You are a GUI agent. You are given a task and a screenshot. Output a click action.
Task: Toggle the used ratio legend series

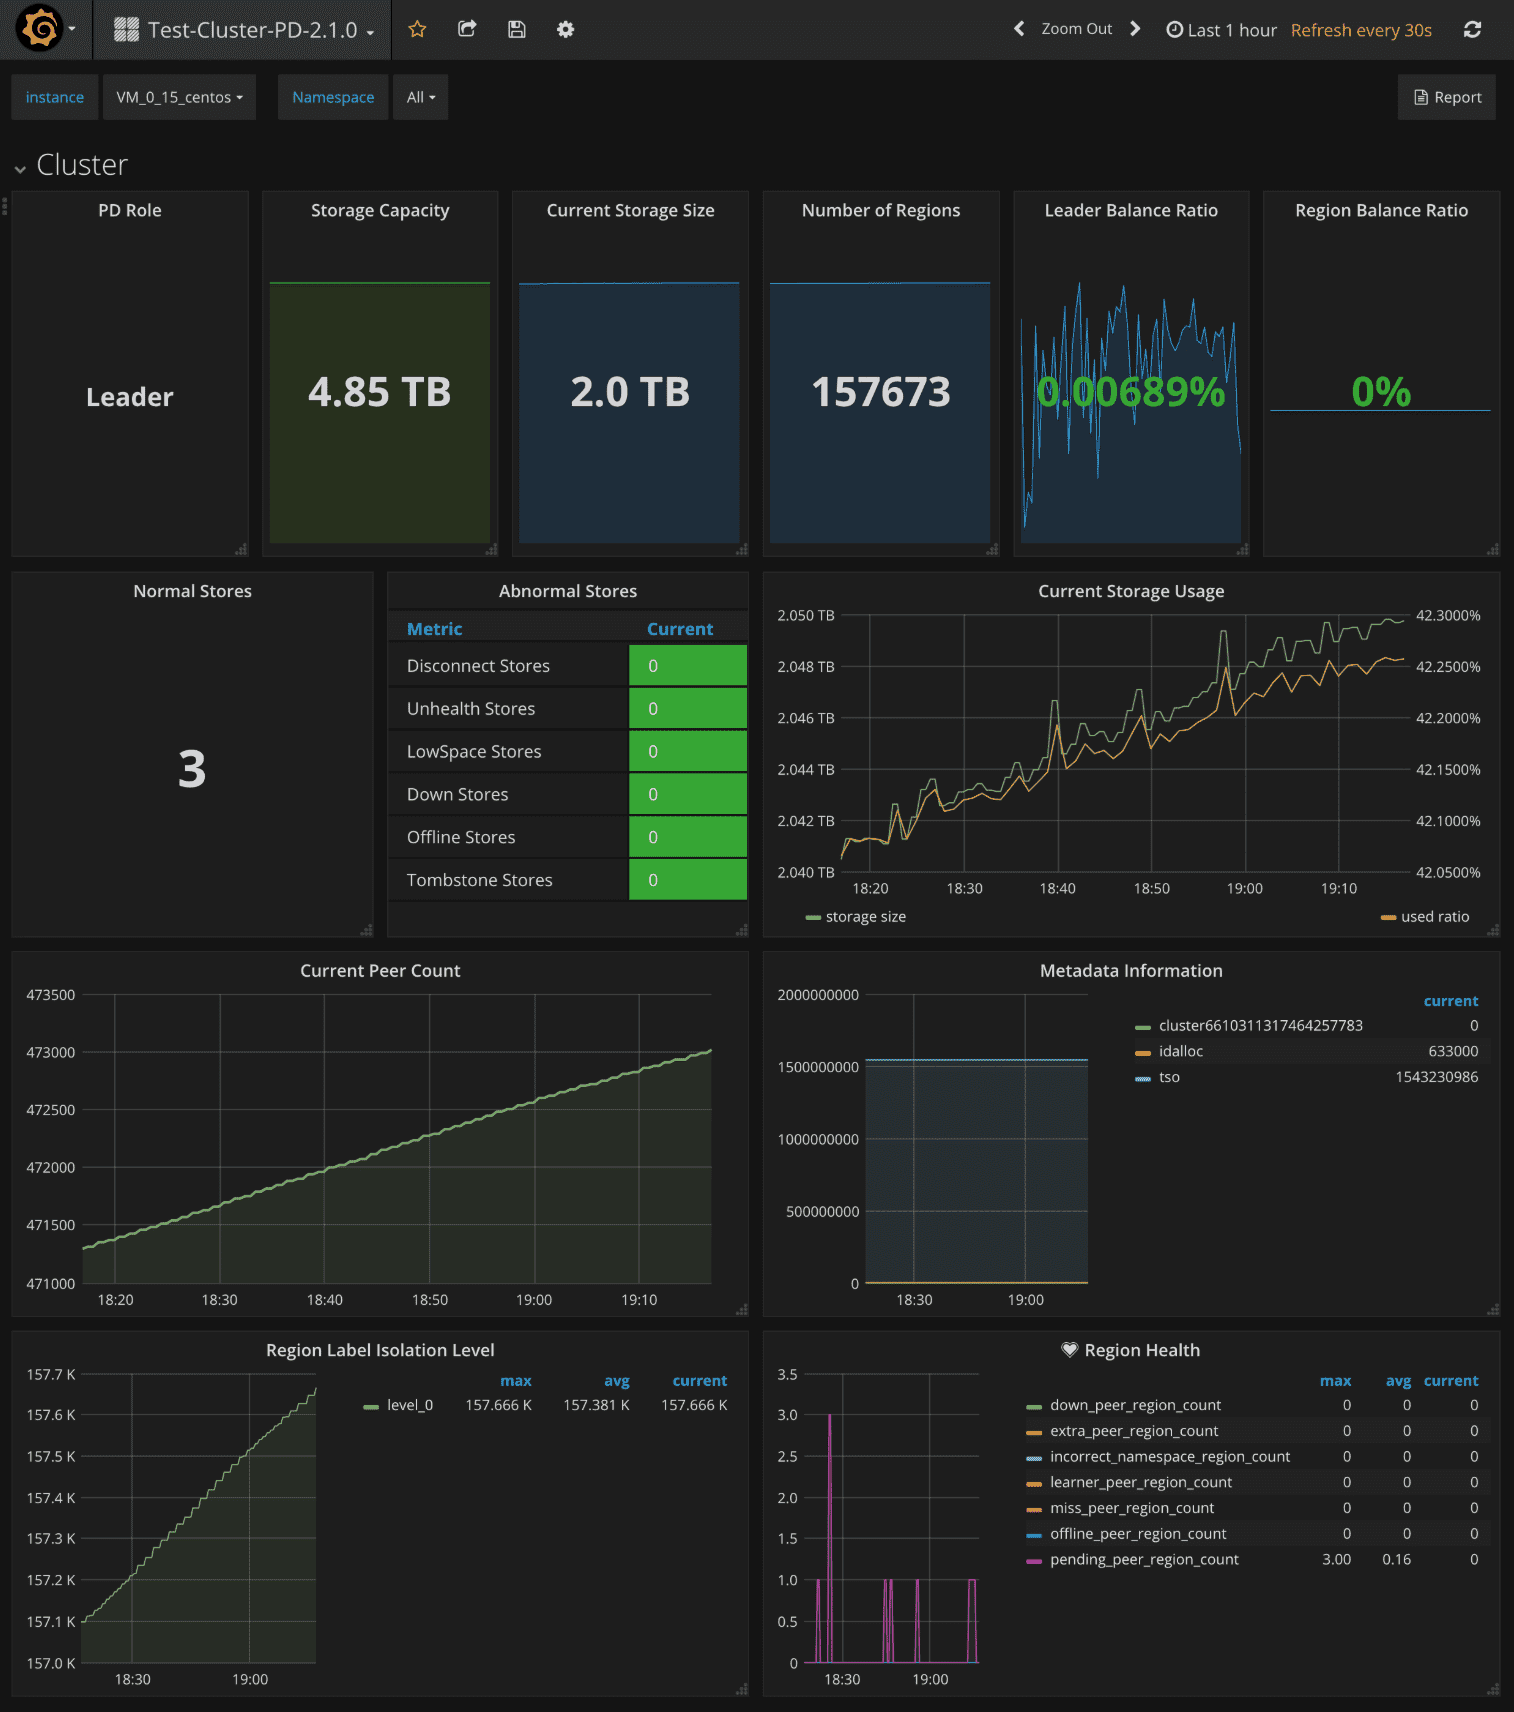point(1434,917)
